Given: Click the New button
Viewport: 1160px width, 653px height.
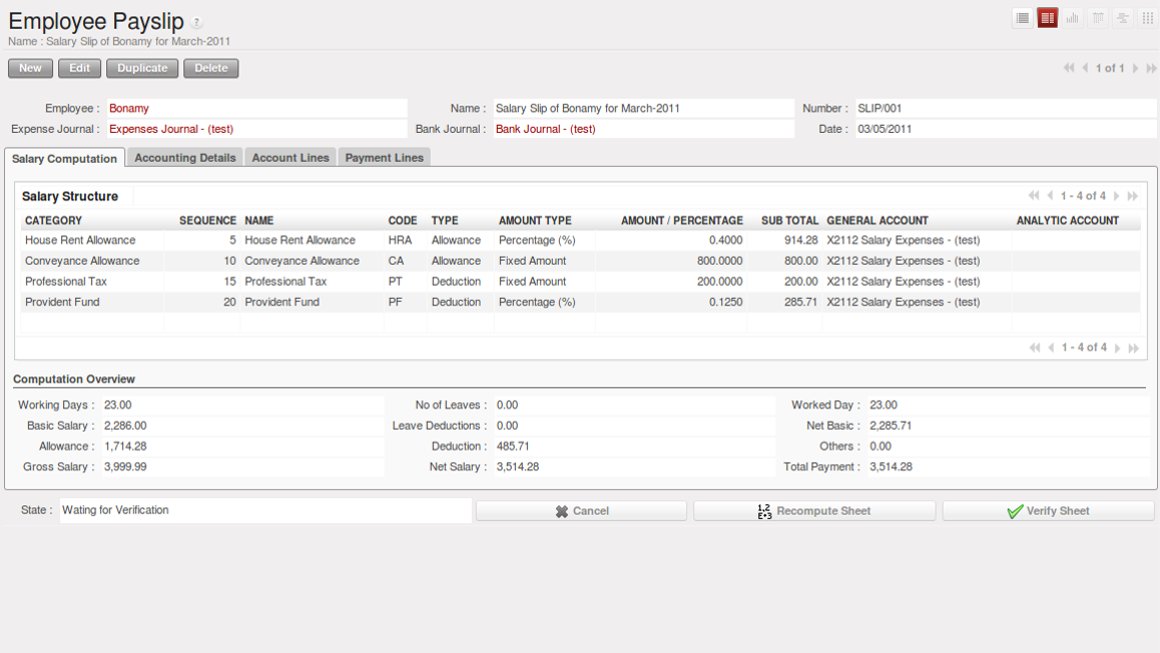Looking at the screenshot, I should (30, 68).
